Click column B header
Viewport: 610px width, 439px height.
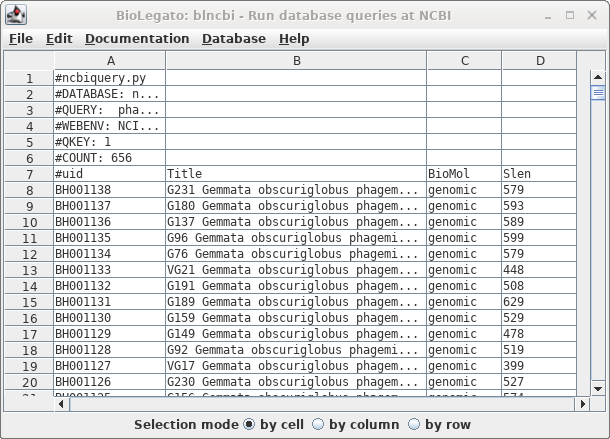pos(296,61)
